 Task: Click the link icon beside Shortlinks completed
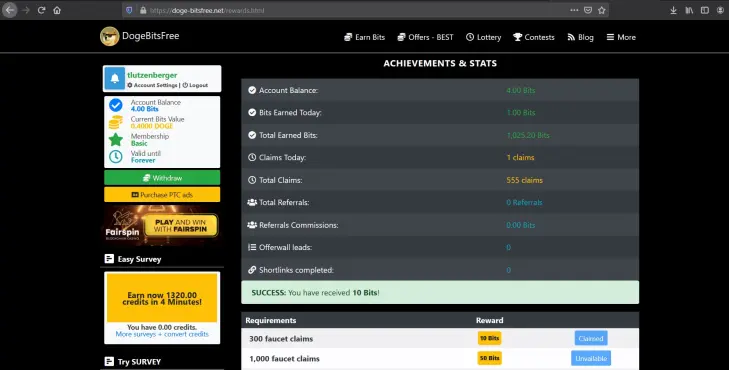252,270
